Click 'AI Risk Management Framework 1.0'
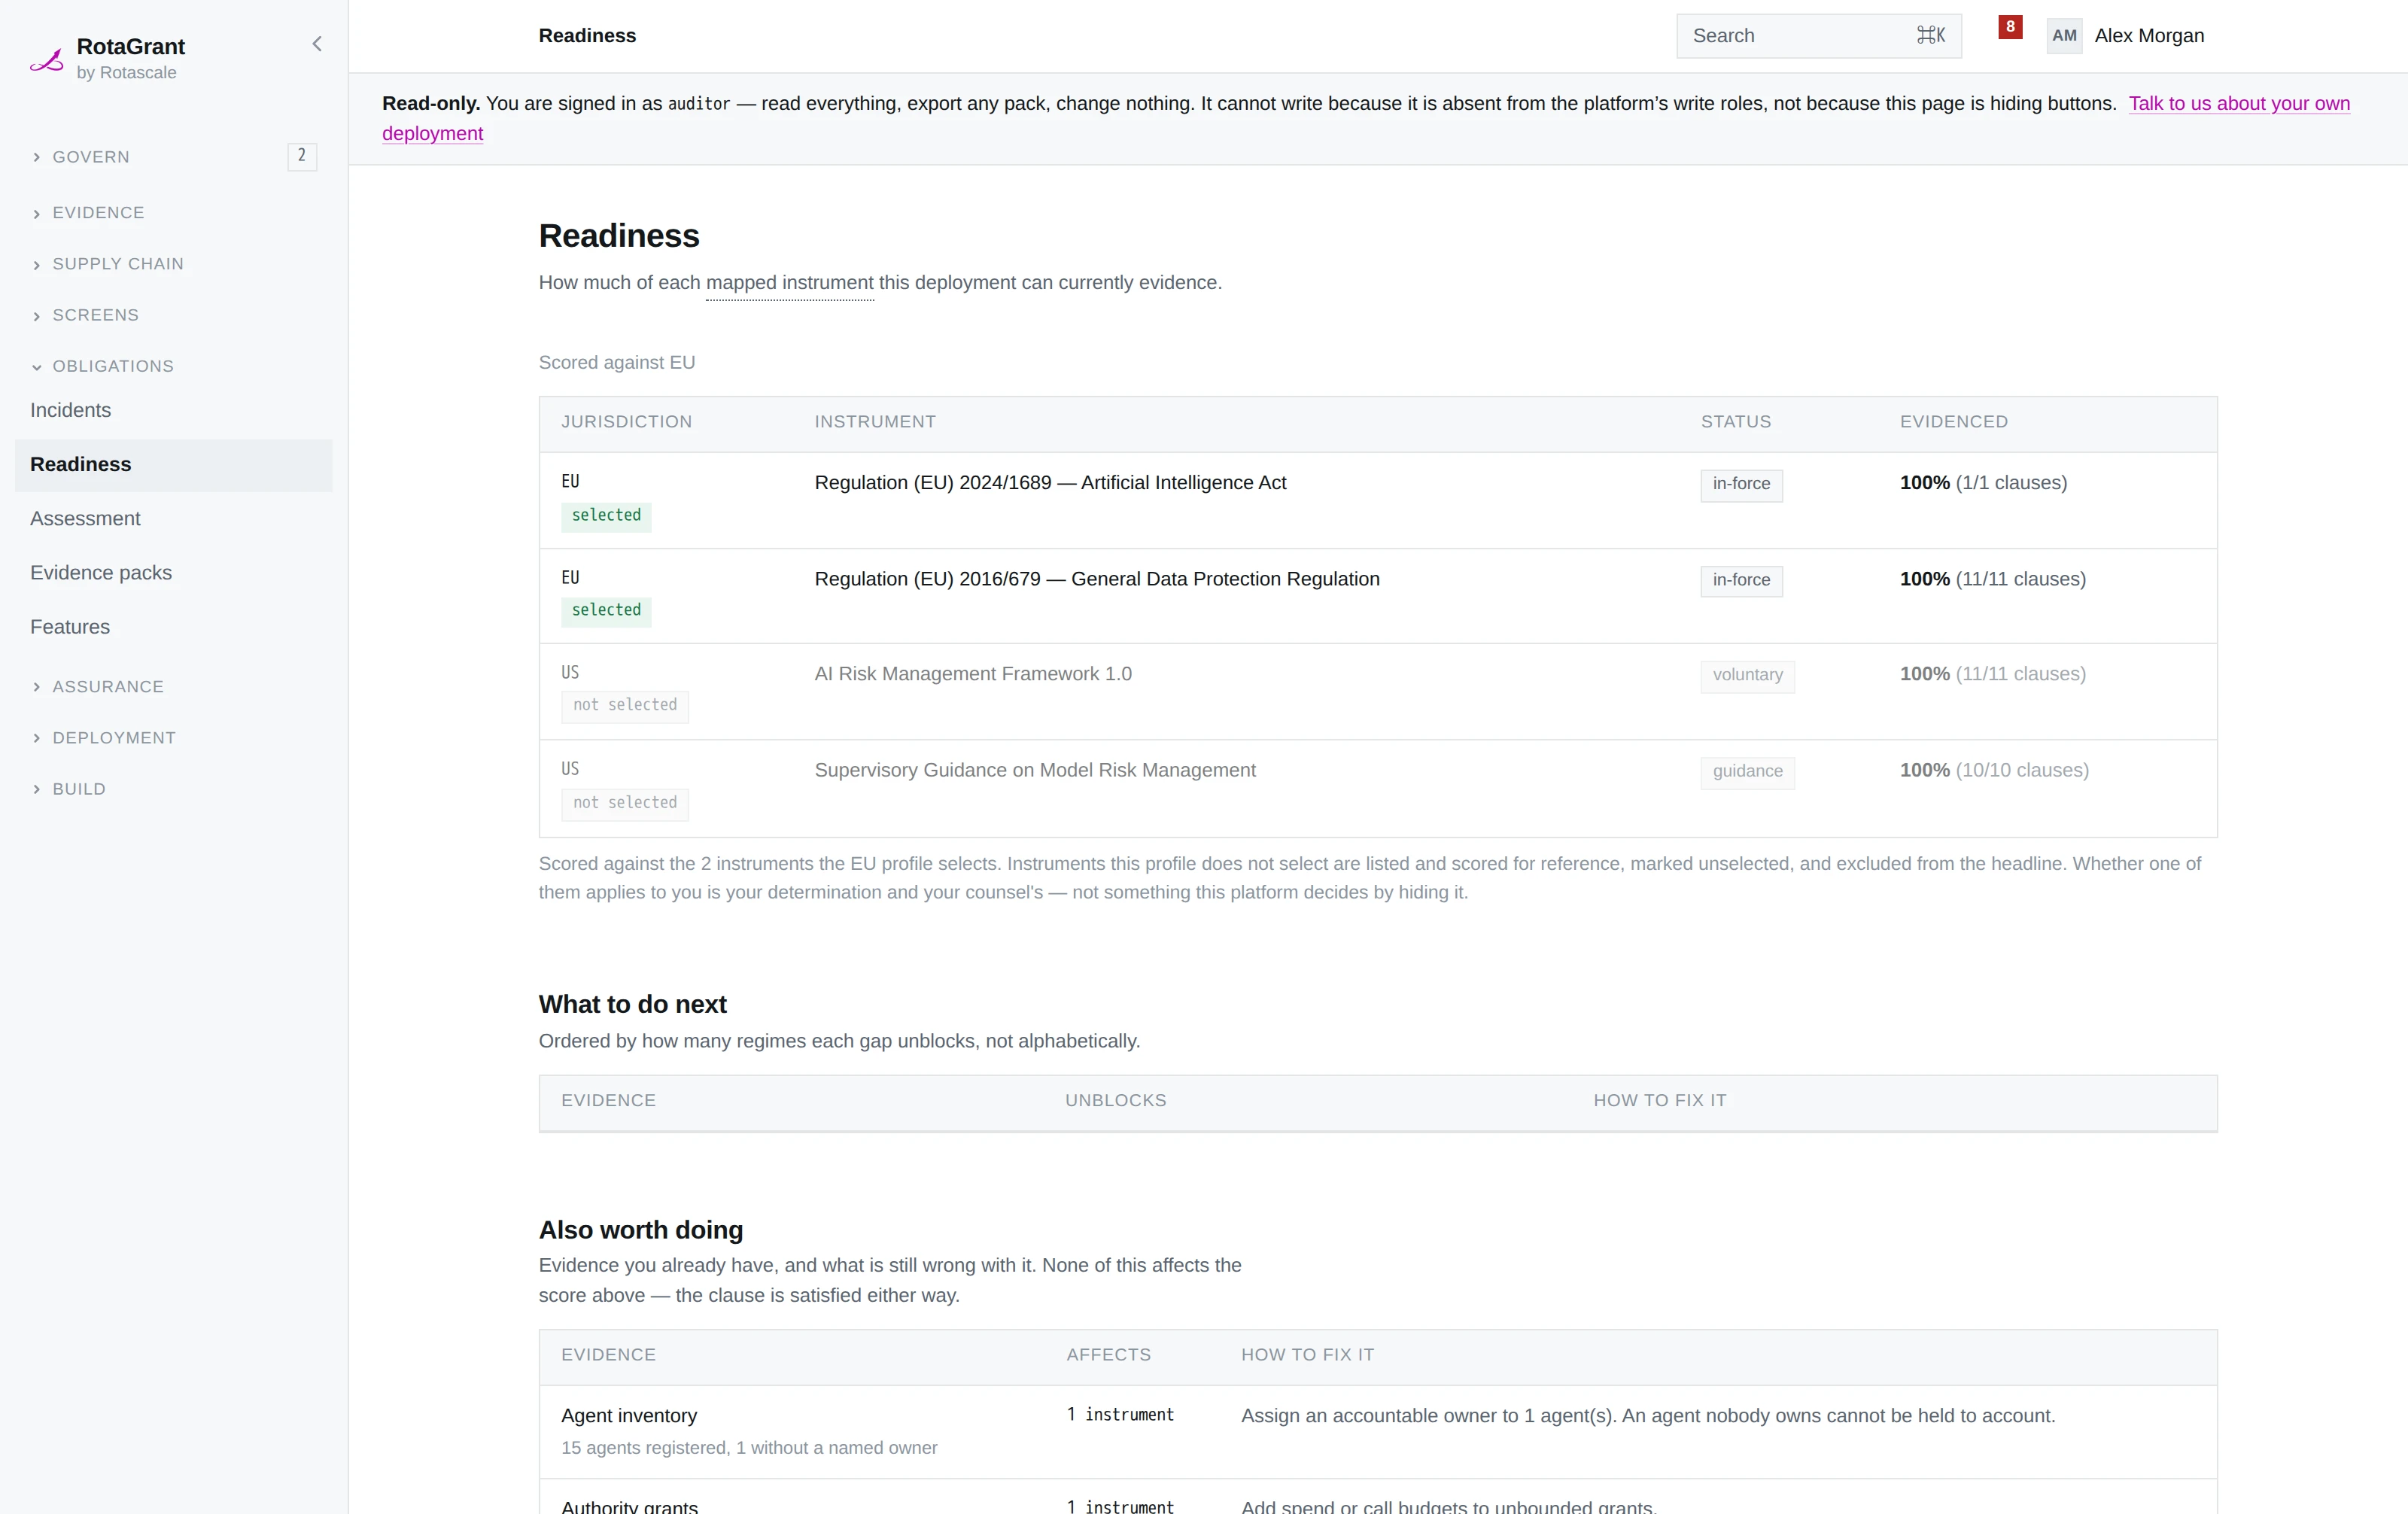Image resolution: width=2408 pixels, height=1514 pixels. coord(973,674)
